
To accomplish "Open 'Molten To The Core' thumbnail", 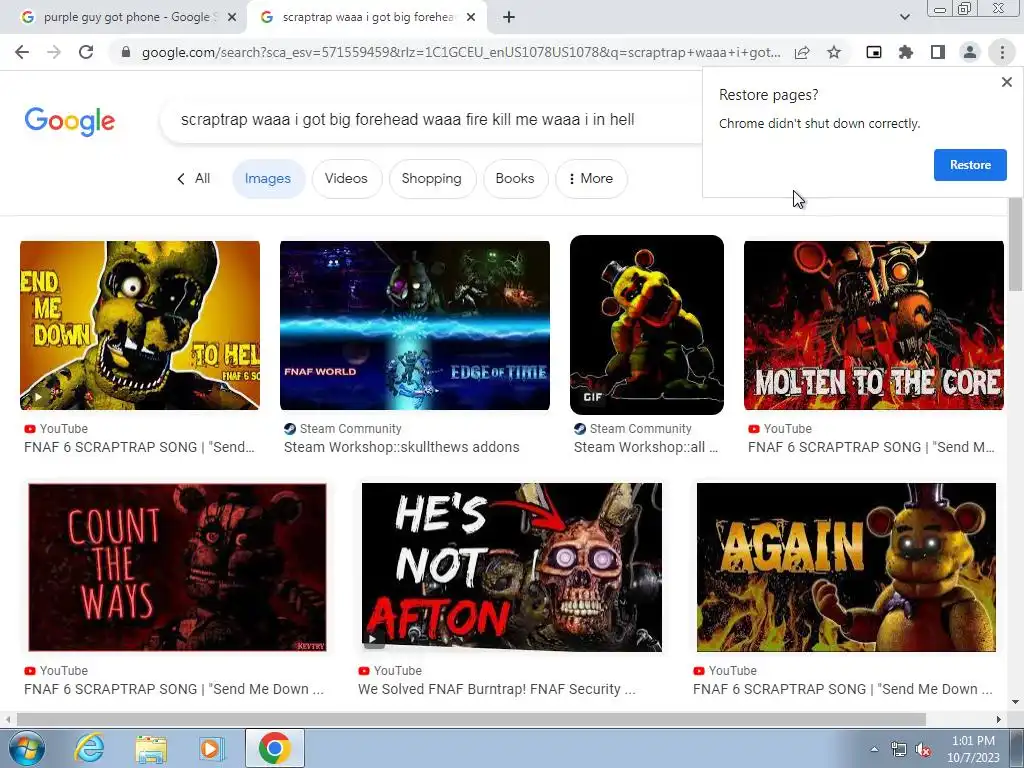I will [874, 325].
